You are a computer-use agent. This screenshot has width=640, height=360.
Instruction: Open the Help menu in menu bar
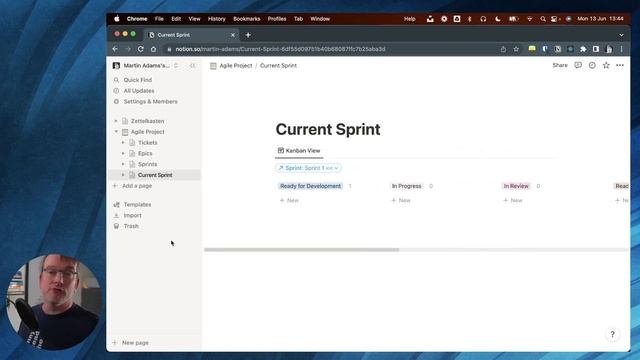tap(409, 19)
